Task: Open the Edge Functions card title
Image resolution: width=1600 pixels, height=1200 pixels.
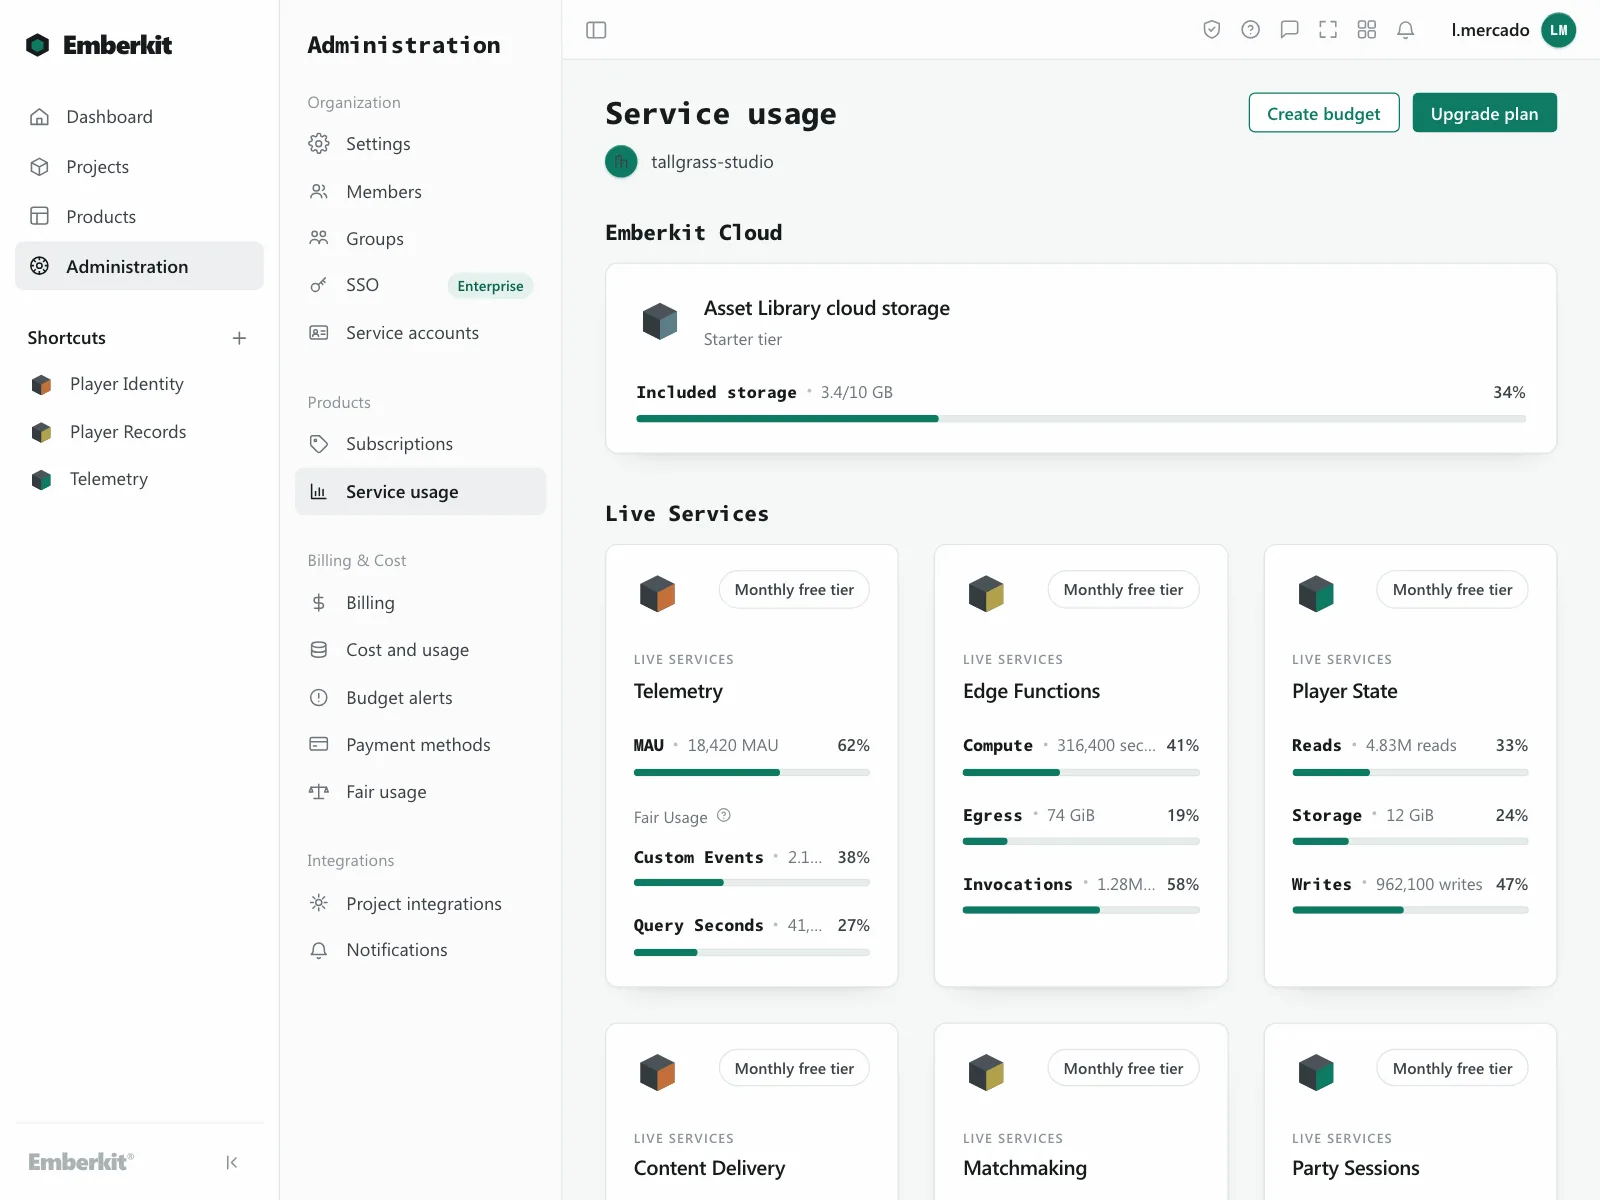Action: click(1031, 691)
